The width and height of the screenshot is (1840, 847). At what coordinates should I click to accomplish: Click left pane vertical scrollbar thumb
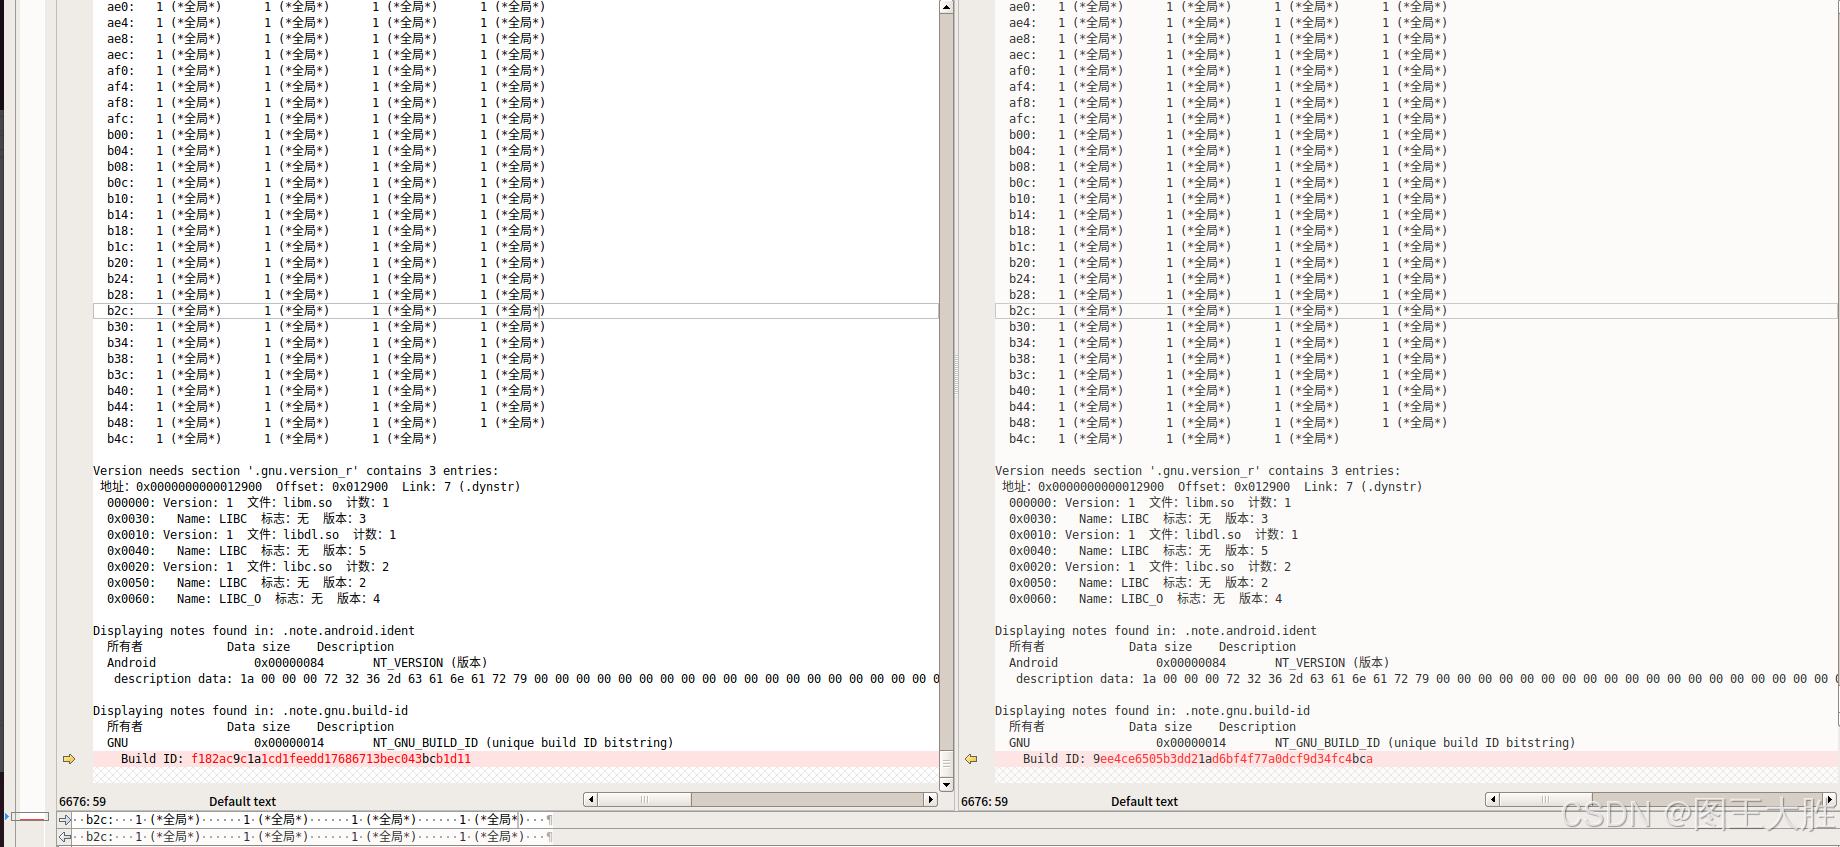pyautogui.click(x=946, y=762)
